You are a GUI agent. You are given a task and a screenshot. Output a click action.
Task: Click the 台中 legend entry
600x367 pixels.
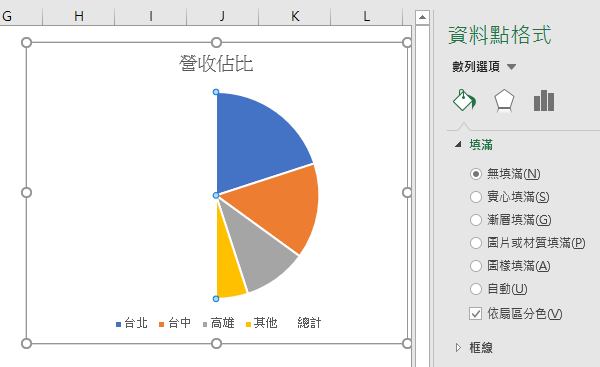pyautogui.click(x=175, y=323)
